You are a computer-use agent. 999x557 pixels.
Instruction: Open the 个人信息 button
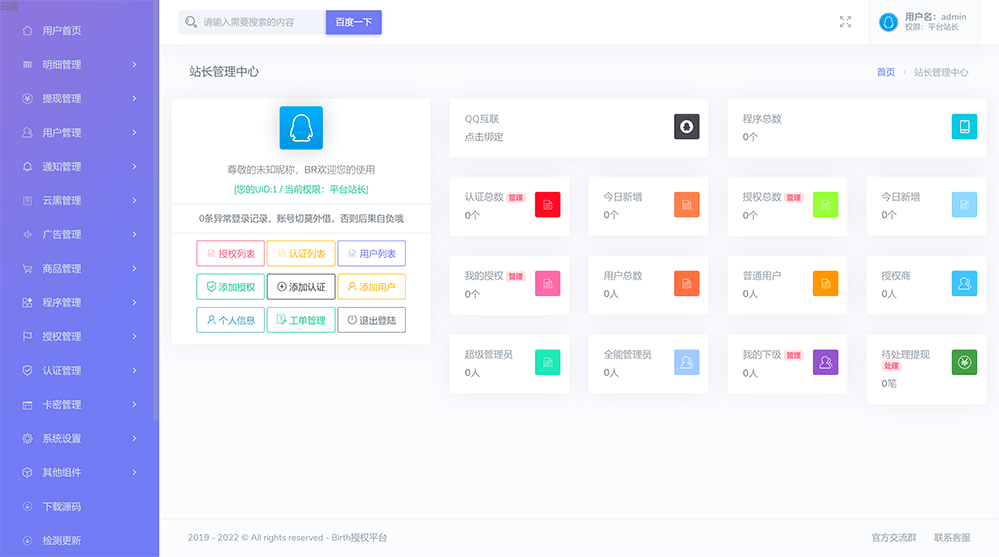tap(231, 320)
